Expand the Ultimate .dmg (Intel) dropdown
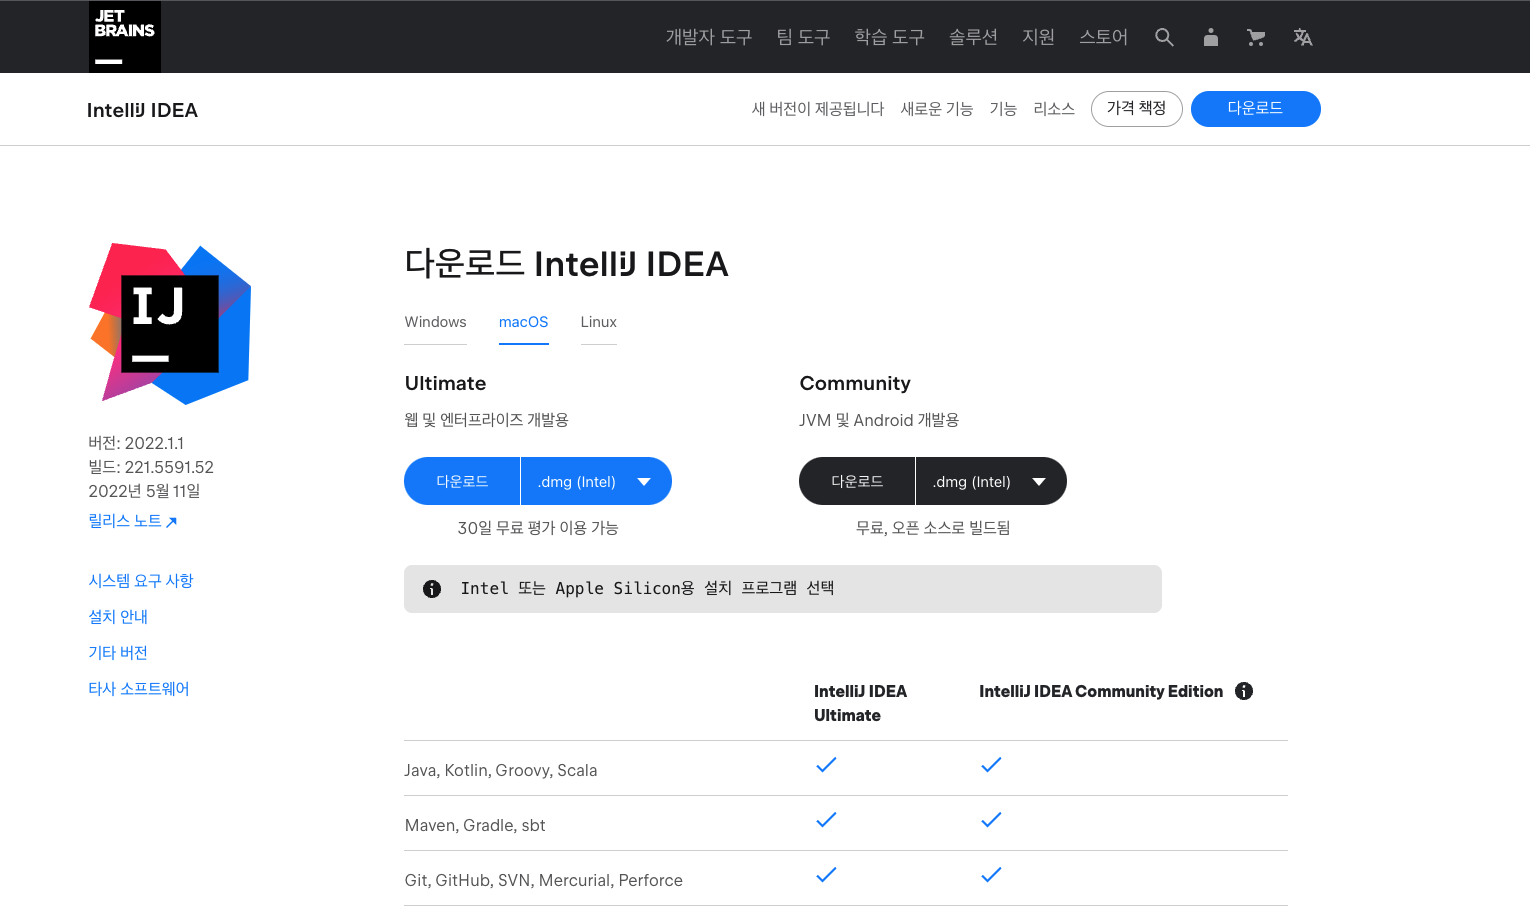Screen dimensions: 1530x907 click(x=596, y=481)
